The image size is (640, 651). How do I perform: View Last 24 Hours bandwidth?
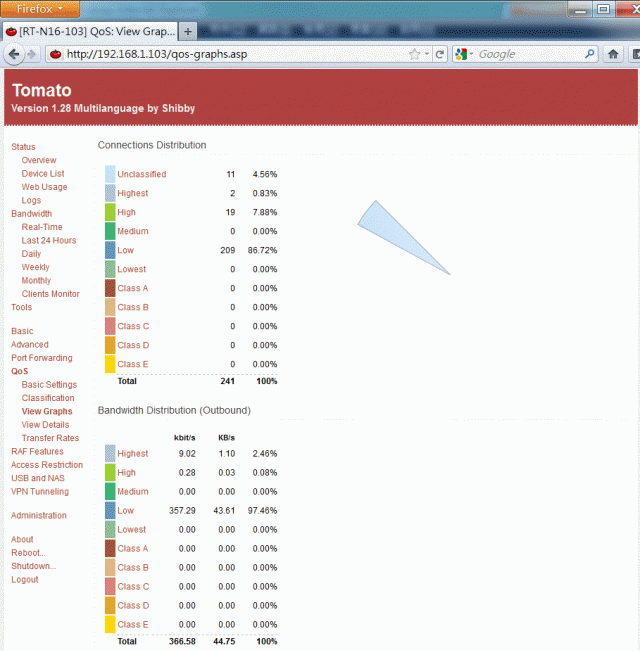tap(49, 240)
